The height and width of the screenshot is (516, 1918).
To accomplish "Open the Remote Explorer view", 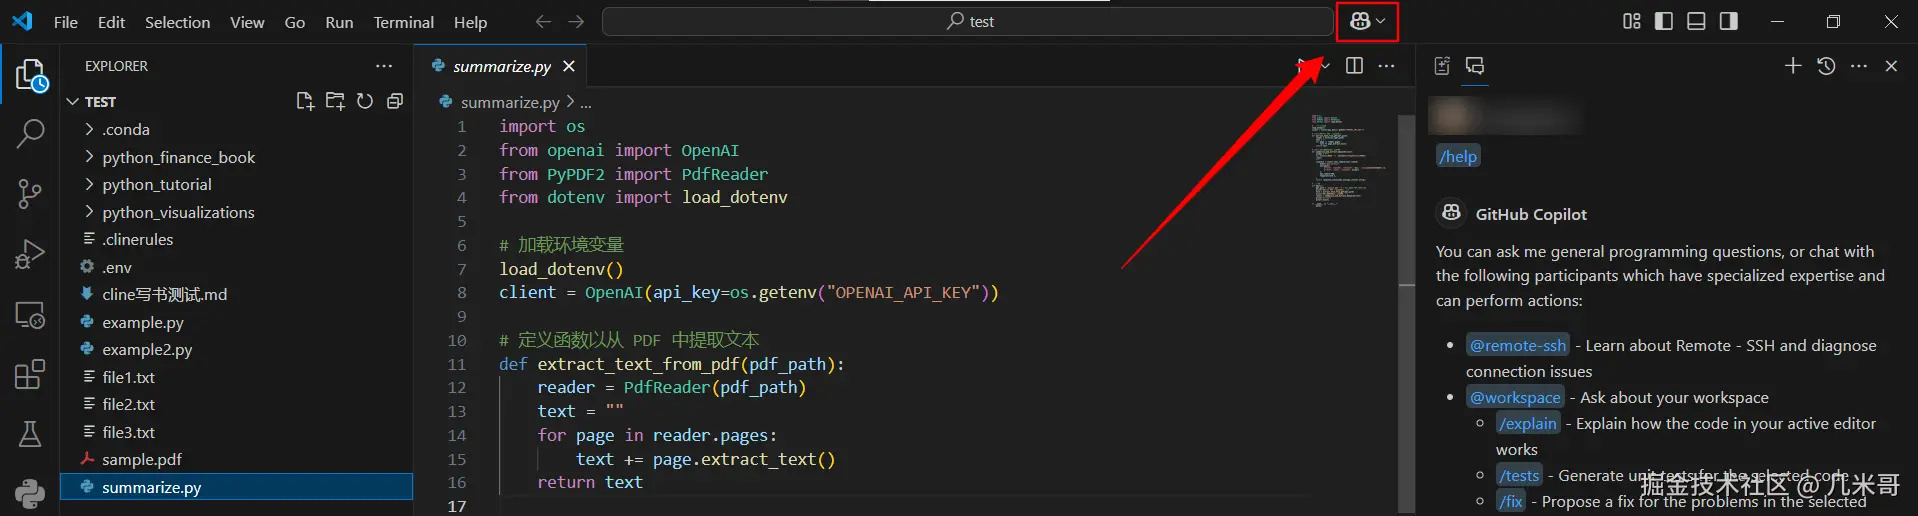I will click(30, 315).
